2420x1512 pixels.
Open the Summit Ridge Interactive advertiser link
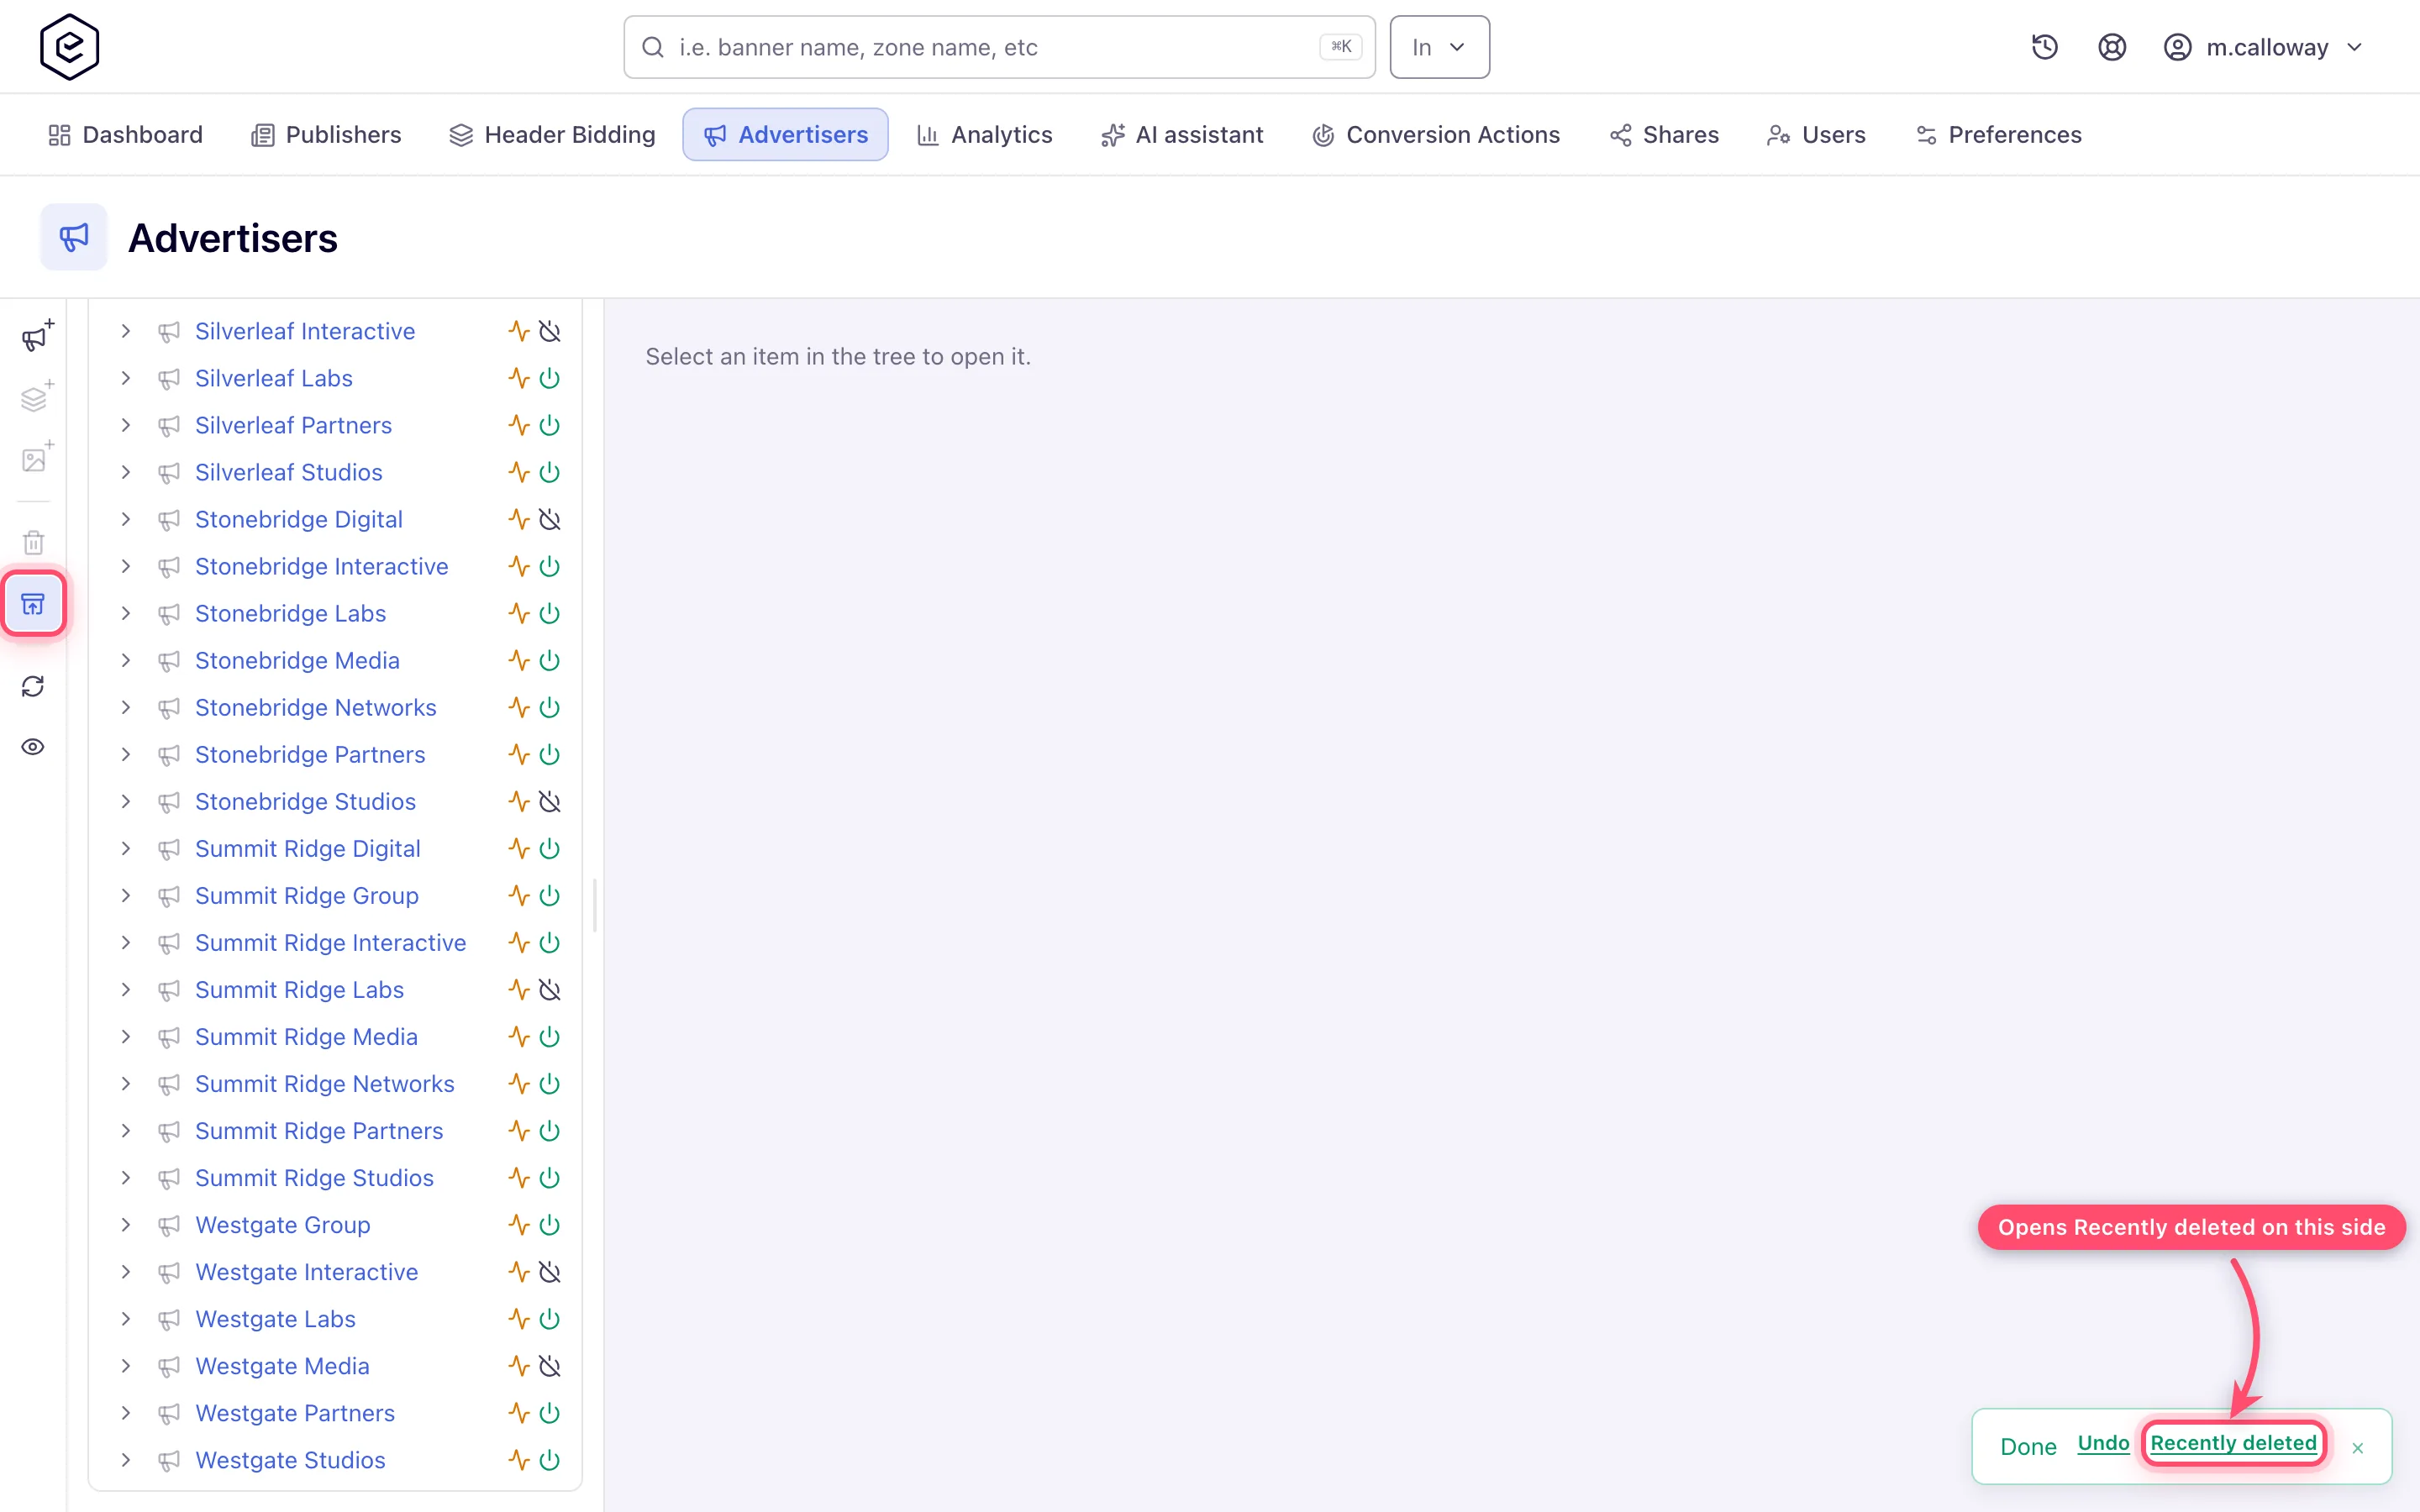pyautogui.click(x=330, y=943)
